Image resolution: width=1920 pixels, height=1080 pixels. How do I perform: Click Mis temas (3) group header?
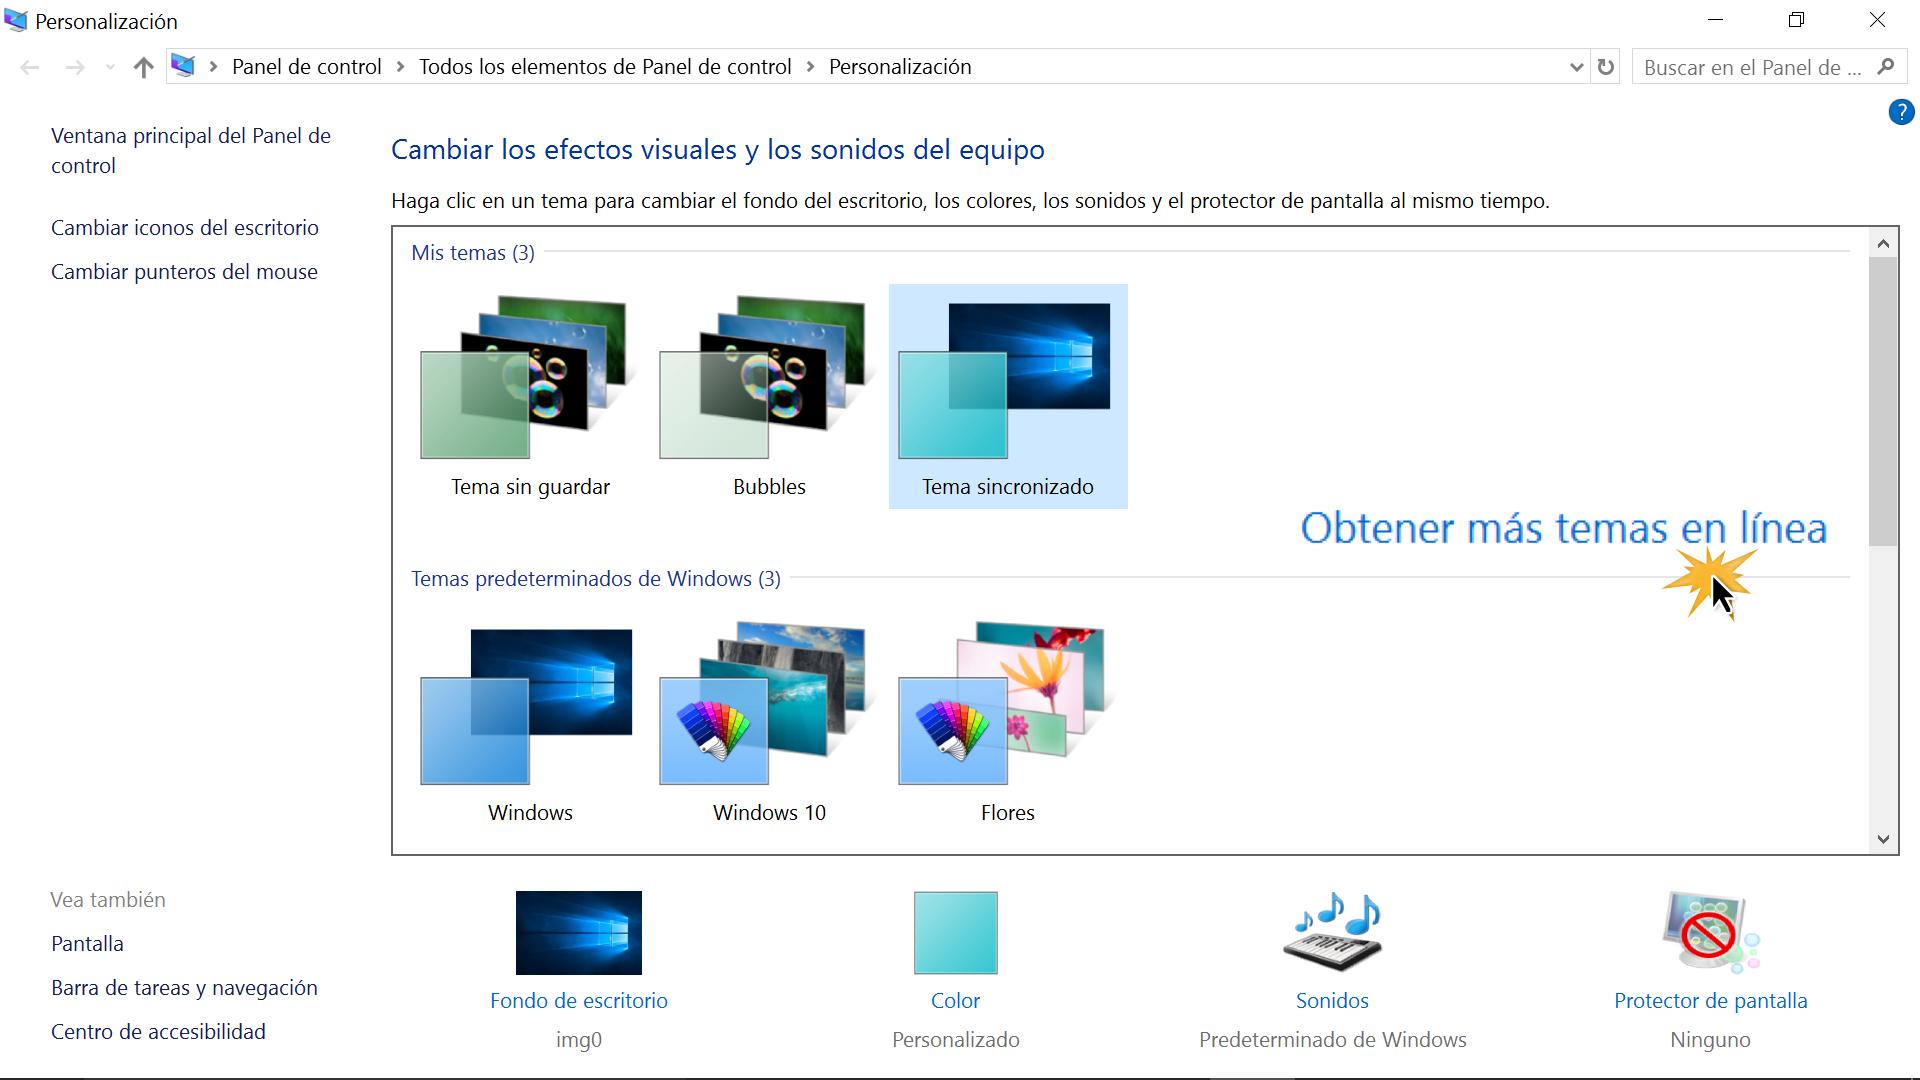tap(473, 253)
